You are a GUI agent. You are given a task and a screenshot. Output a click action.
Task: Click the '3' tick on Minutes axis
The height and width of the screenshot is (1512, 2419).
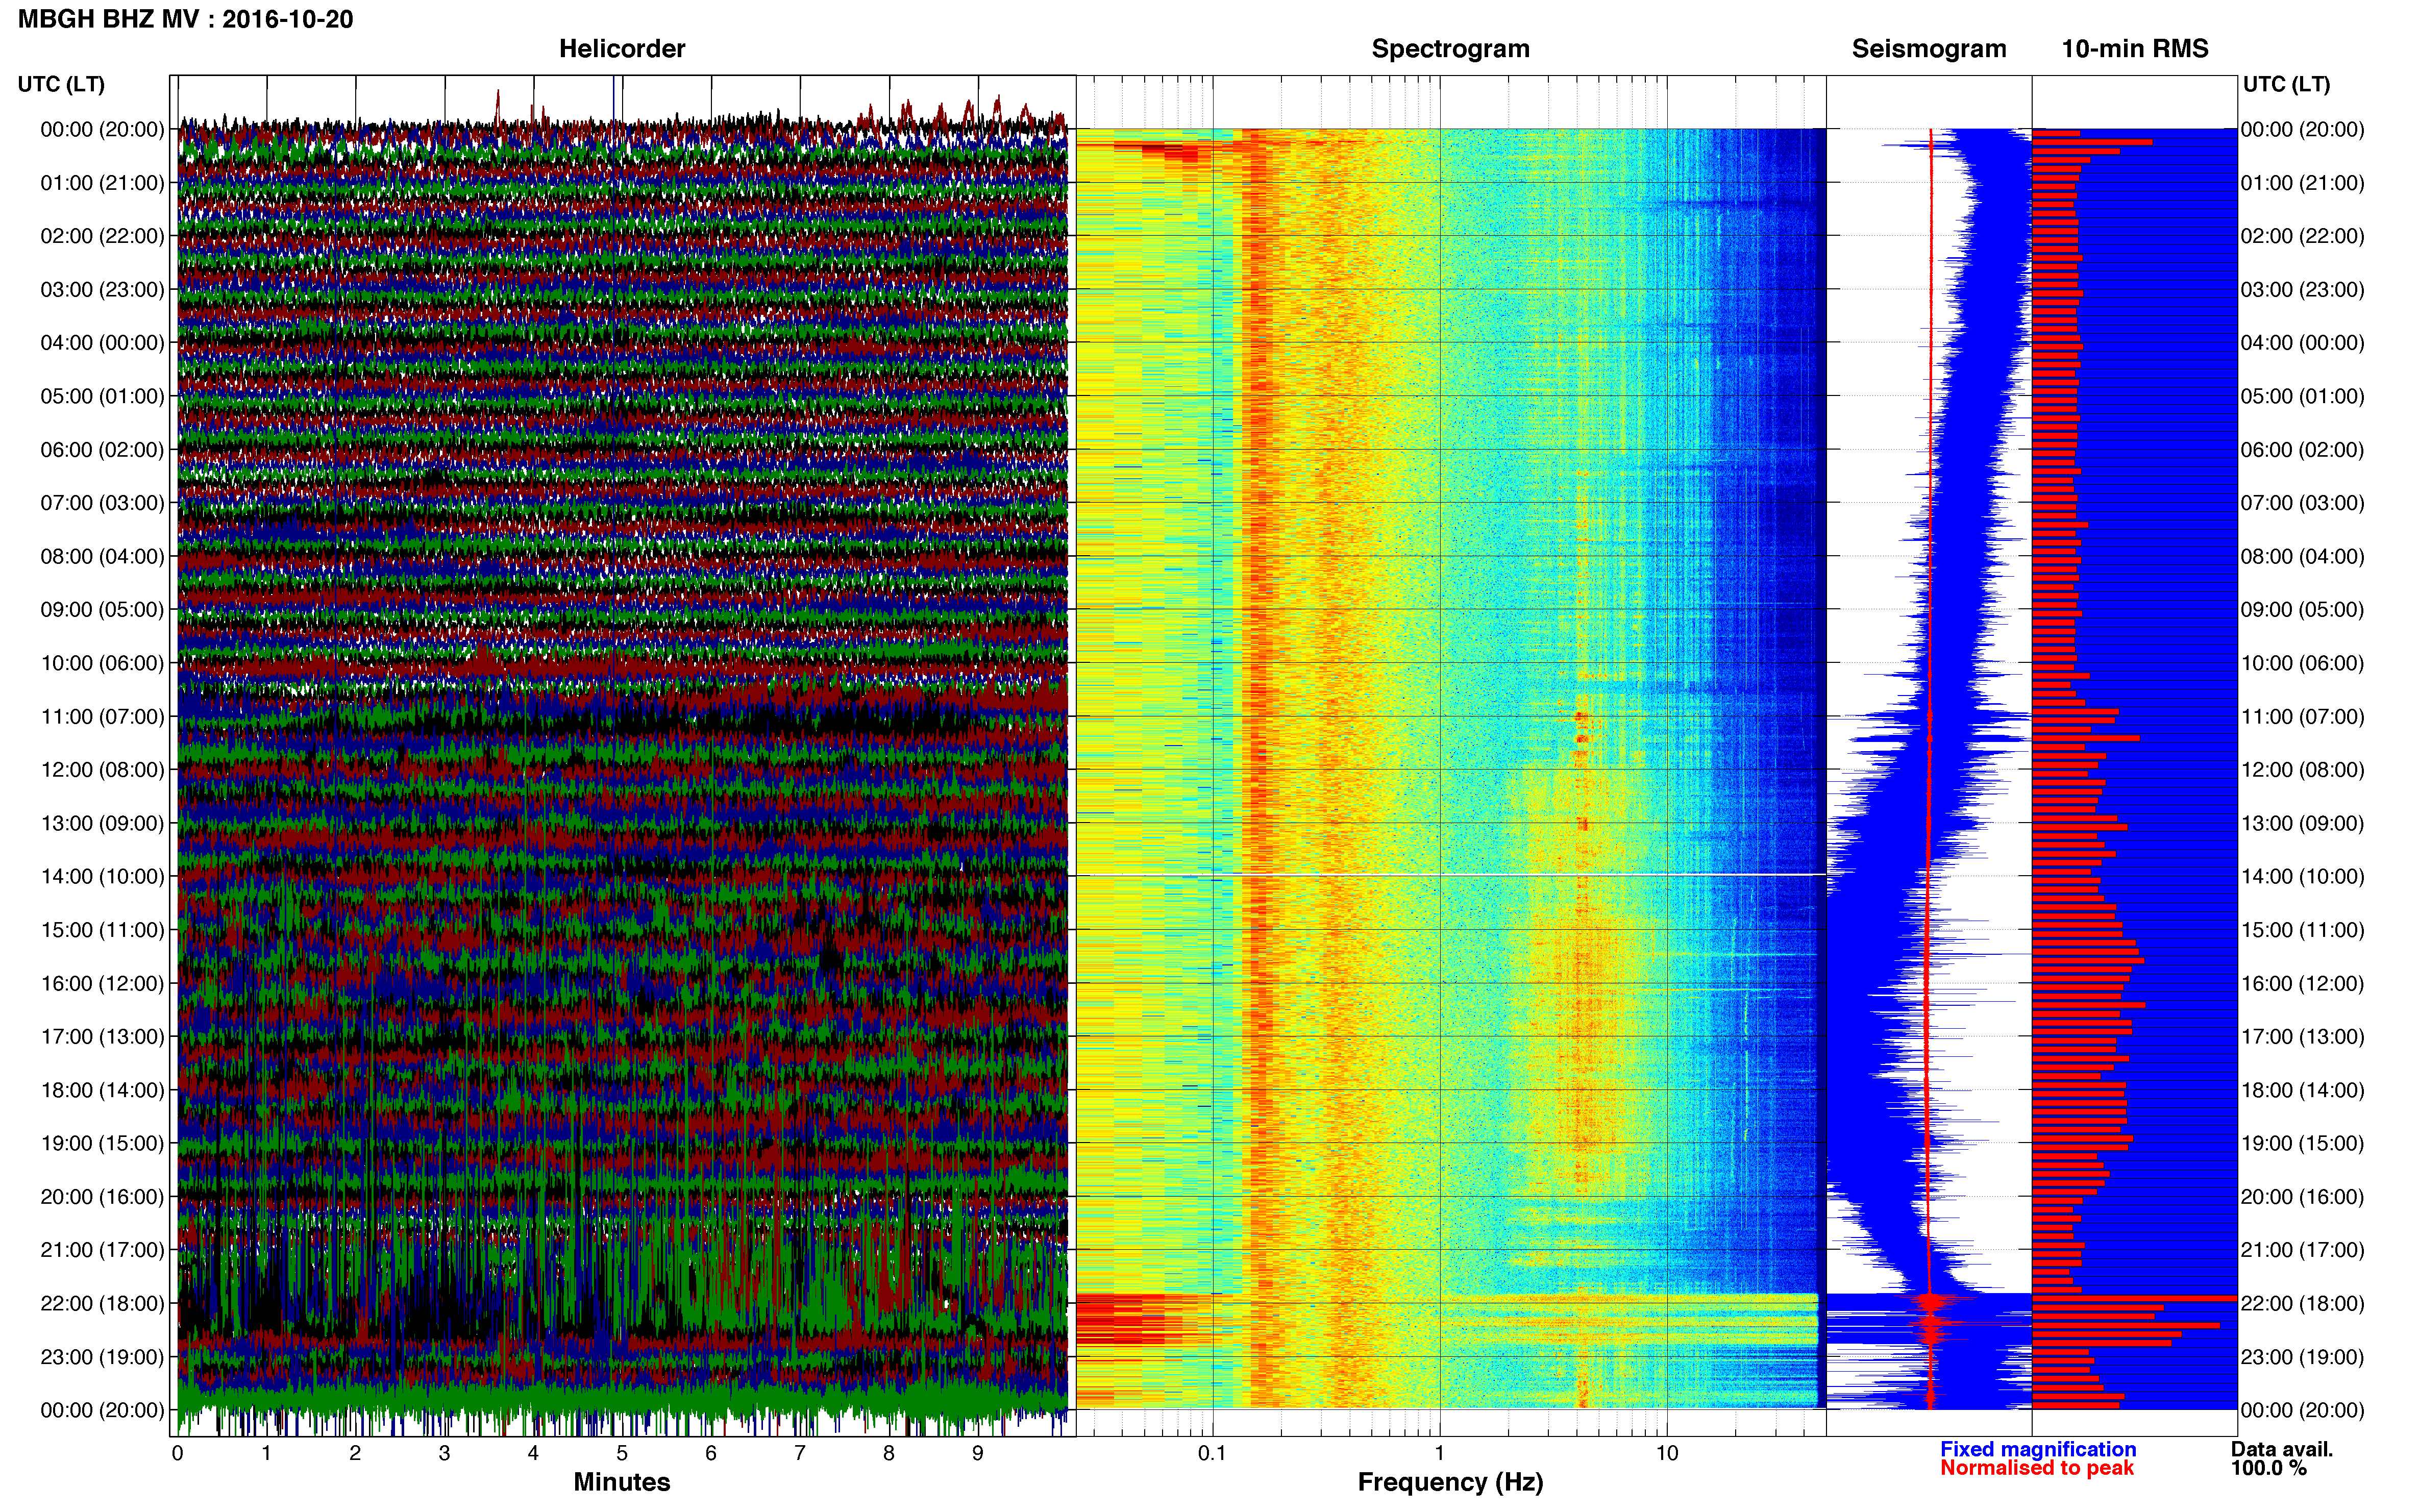(x=444, y=1454)
